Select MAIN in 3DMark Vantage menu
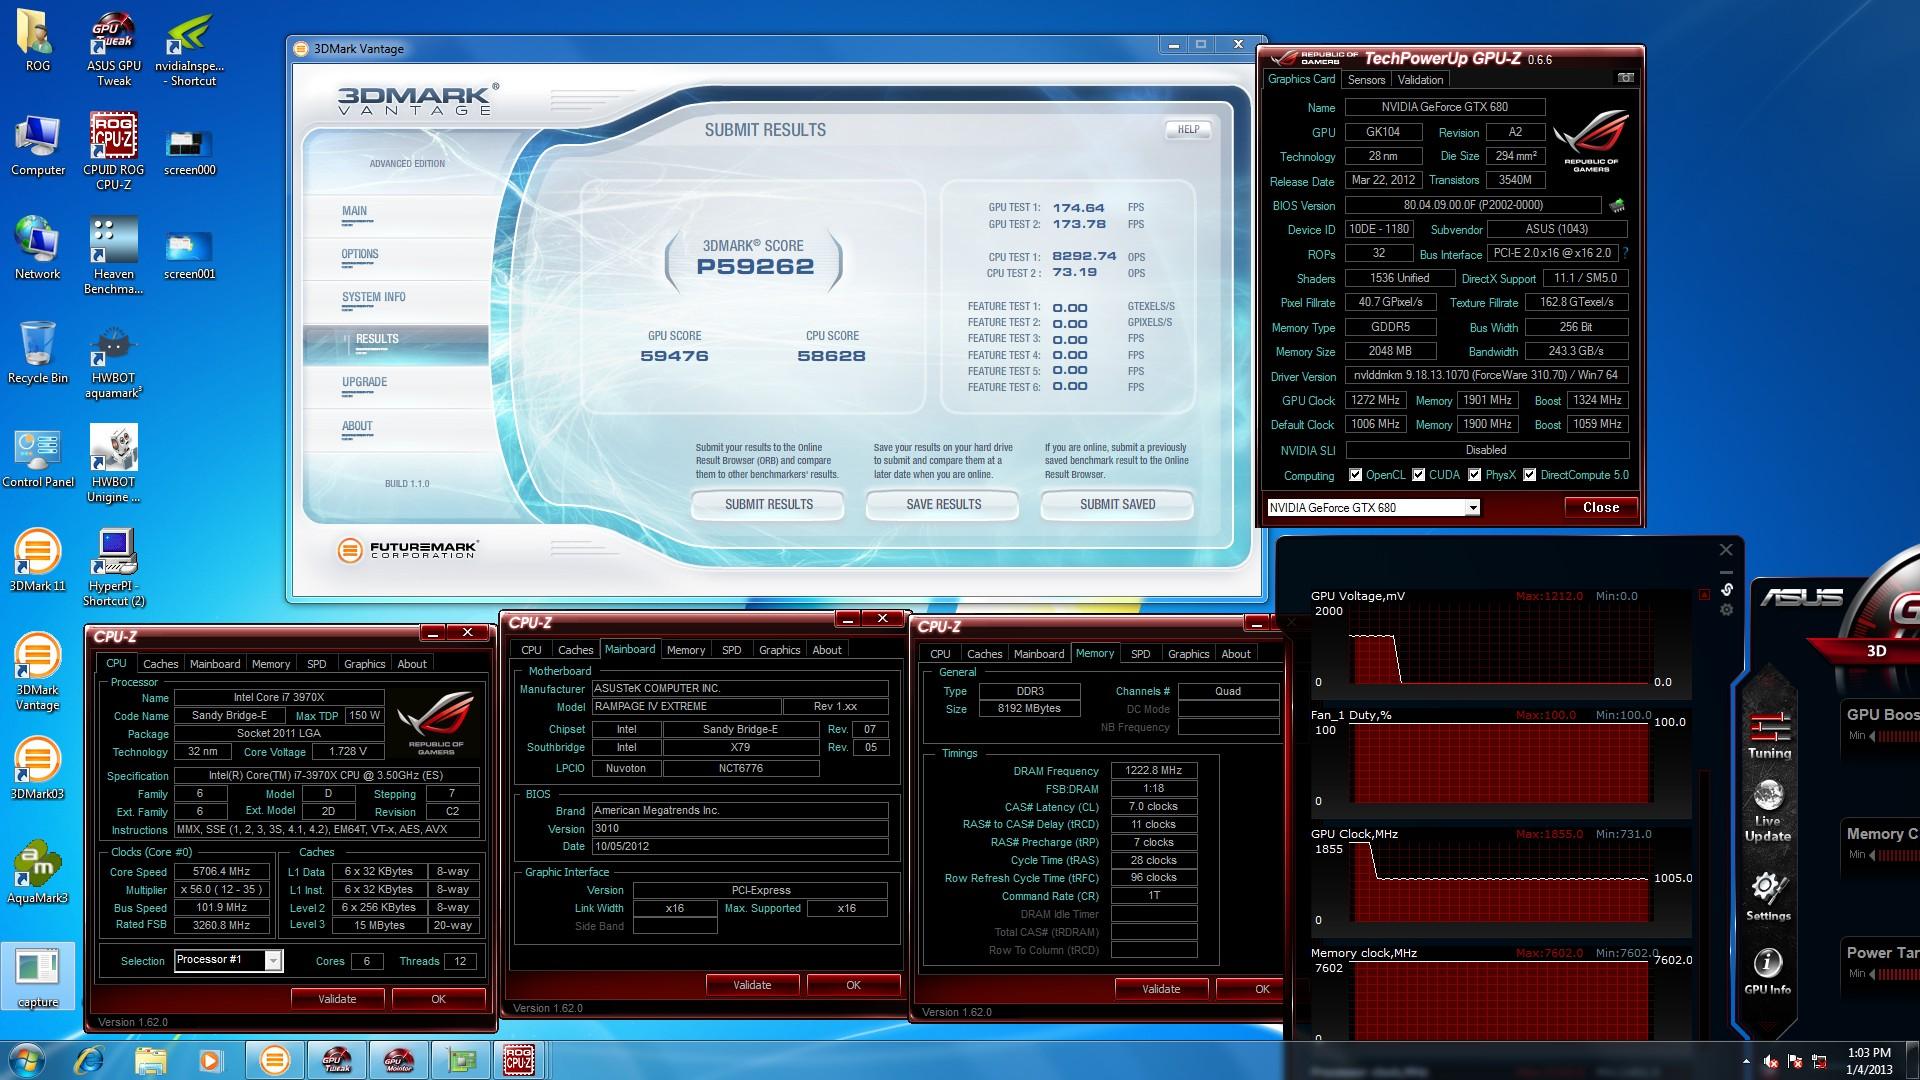 [355, 211]
